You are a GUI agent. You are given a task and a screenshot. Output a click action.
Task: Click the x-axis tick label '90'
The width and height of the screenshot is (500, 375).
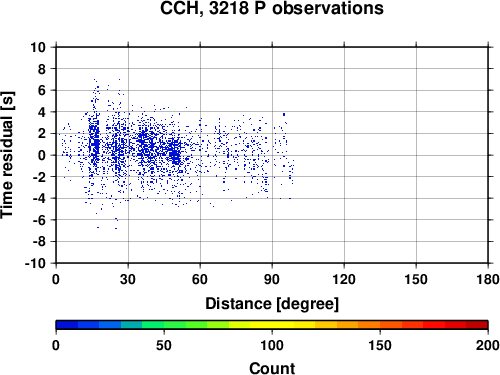tap(272, 279)
